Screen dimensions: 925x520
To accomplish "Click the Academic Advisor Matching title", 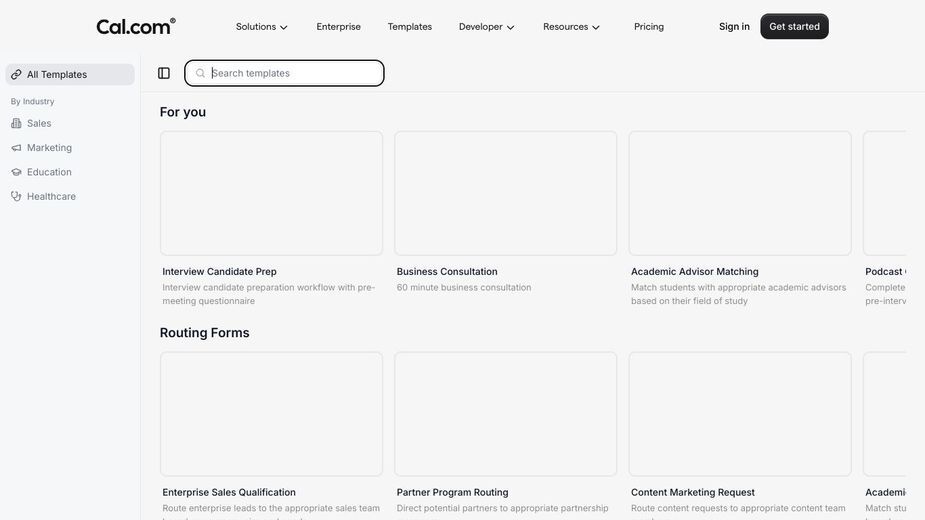I will coord(695,272).
